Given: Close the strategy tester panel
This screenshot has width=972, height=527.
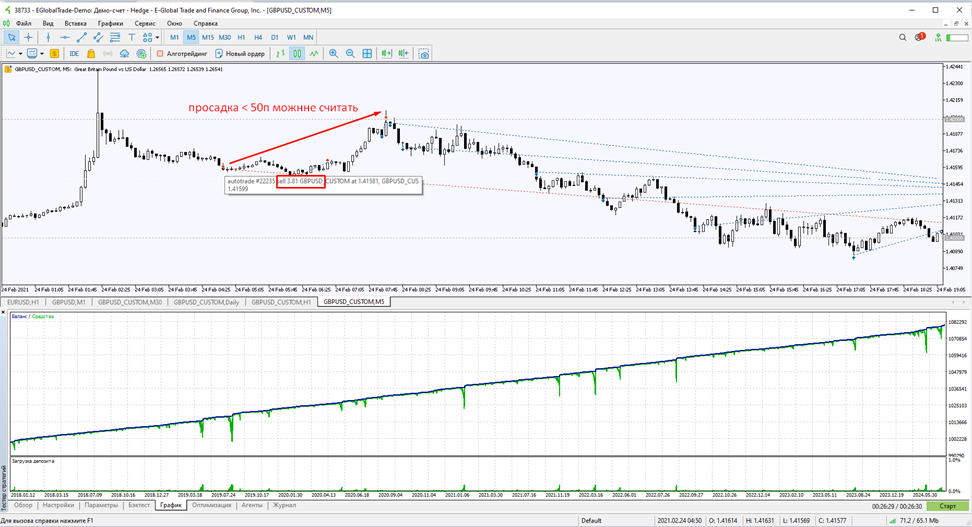Looking at the screenshot, I should (x=4, y=312).
